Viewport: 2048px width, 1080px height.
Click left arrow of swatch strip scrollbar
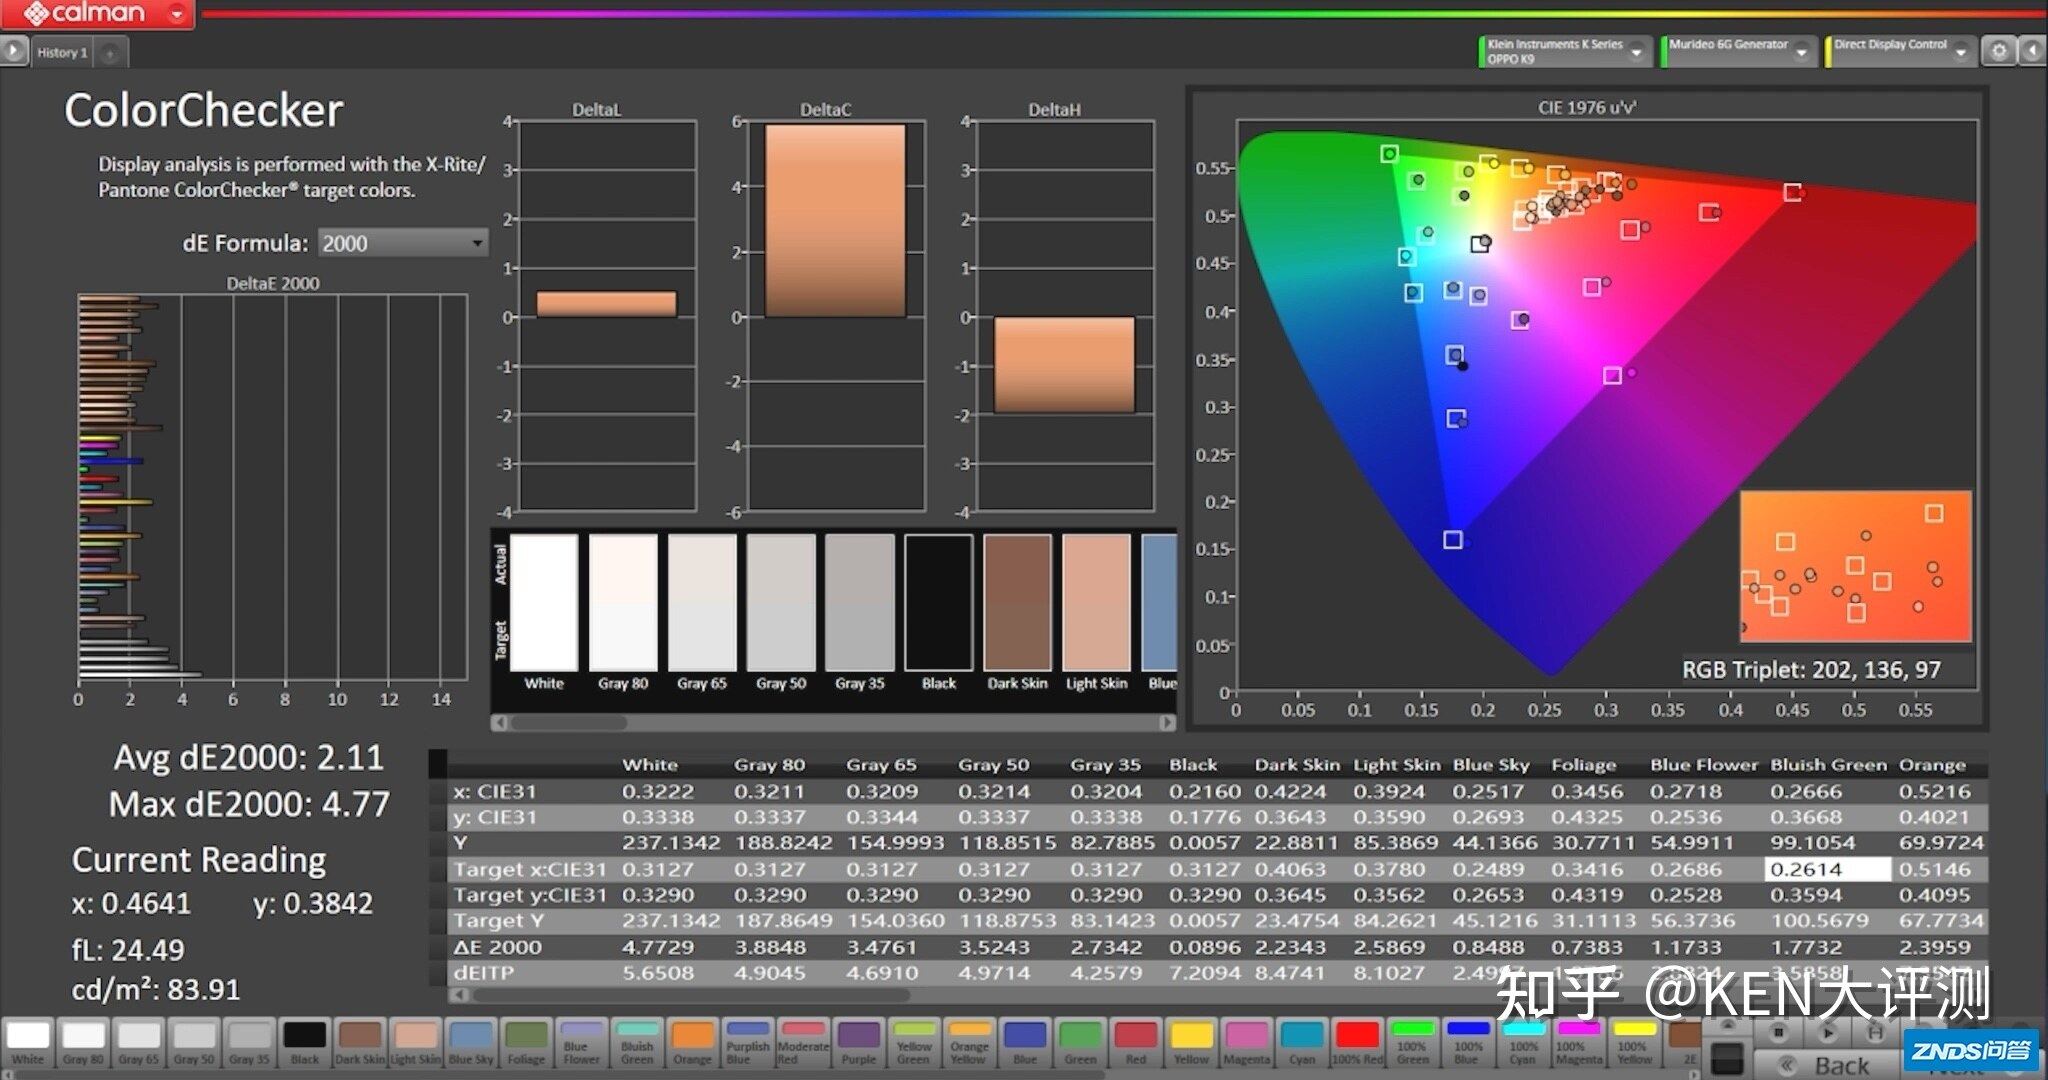pyautogui.click(x=498, y=722)
